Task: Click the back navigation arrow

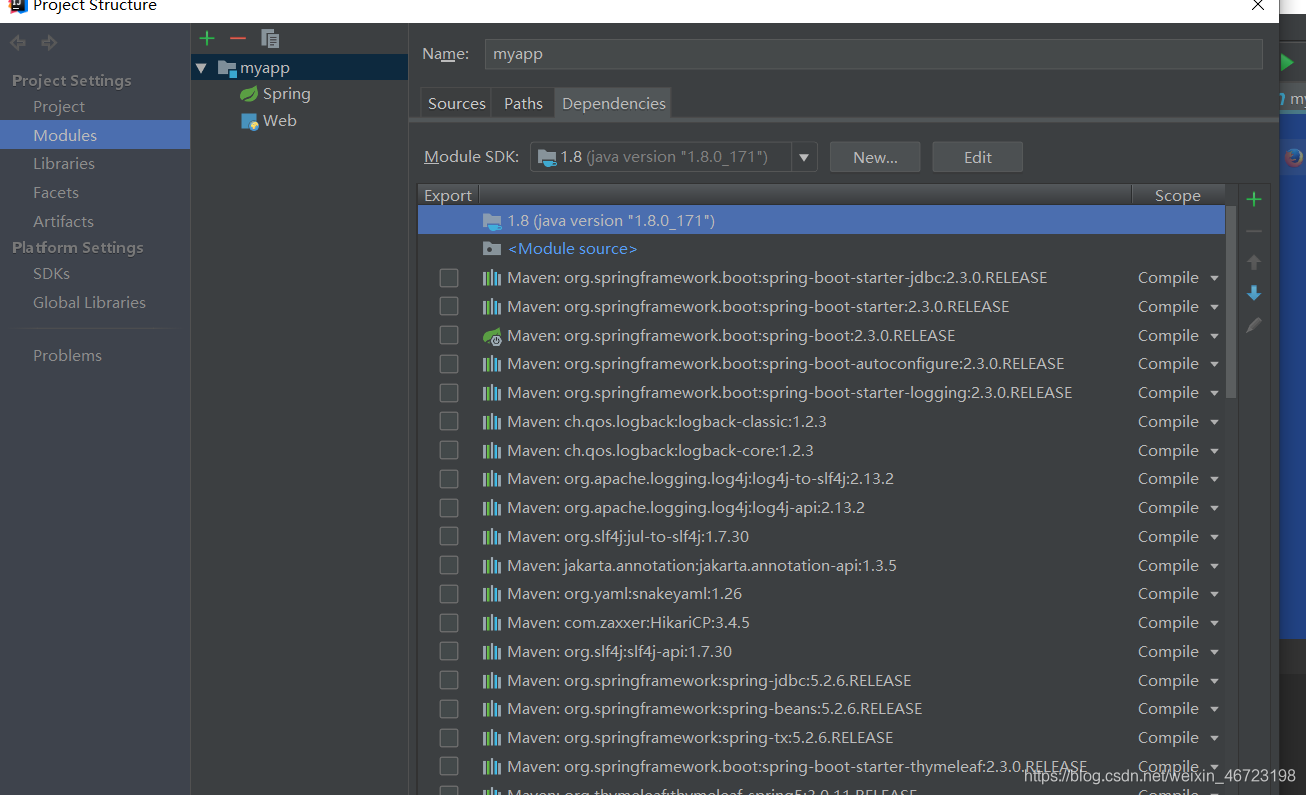Action: pos(16,42)
